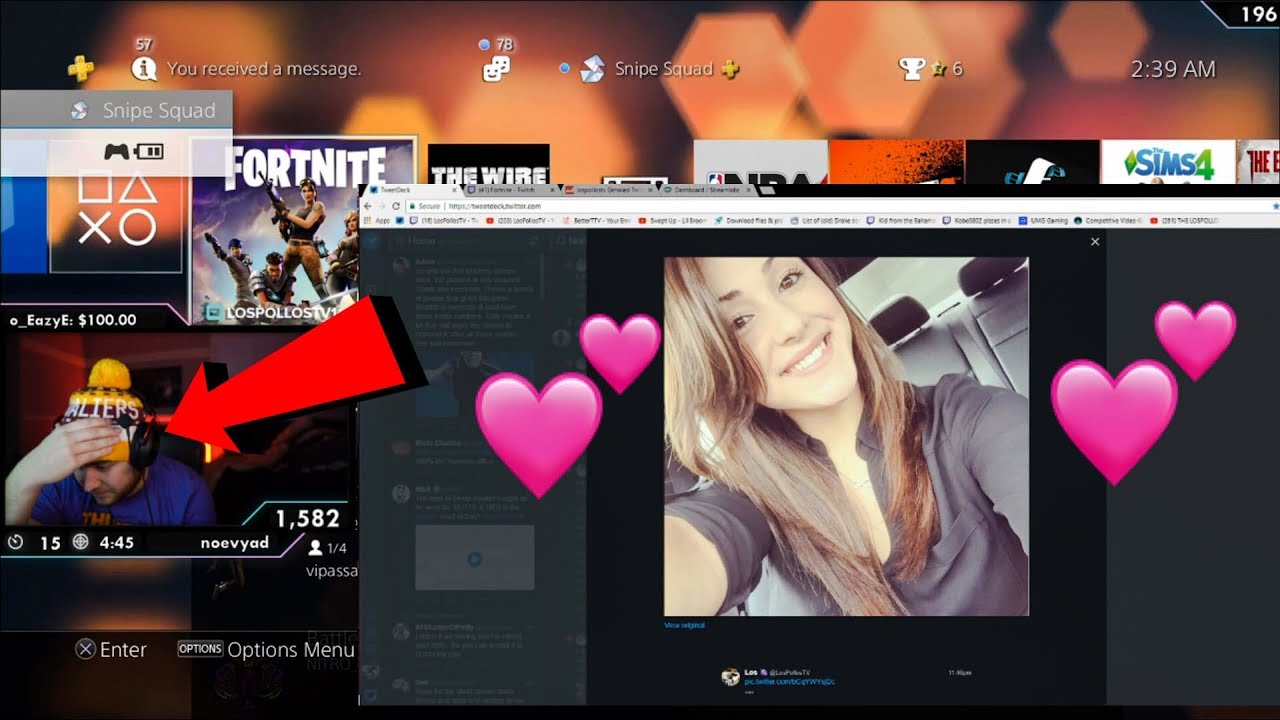Read the 'You received a message' notification

click(x=264, y=69)
